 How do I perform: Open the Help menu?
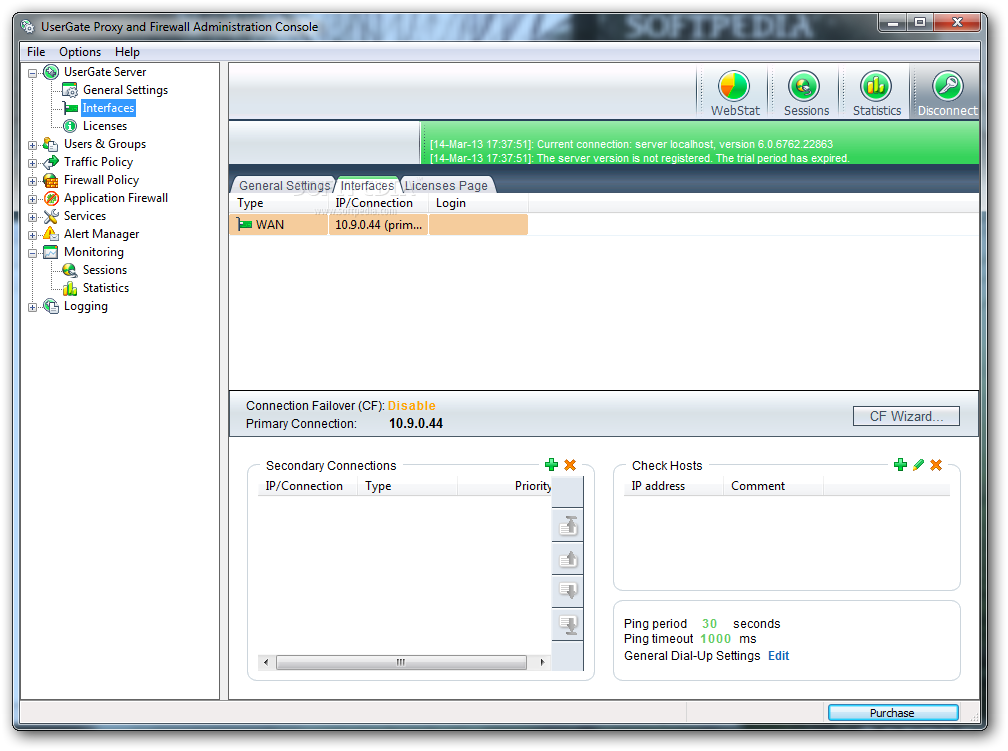tap(127, 52)
